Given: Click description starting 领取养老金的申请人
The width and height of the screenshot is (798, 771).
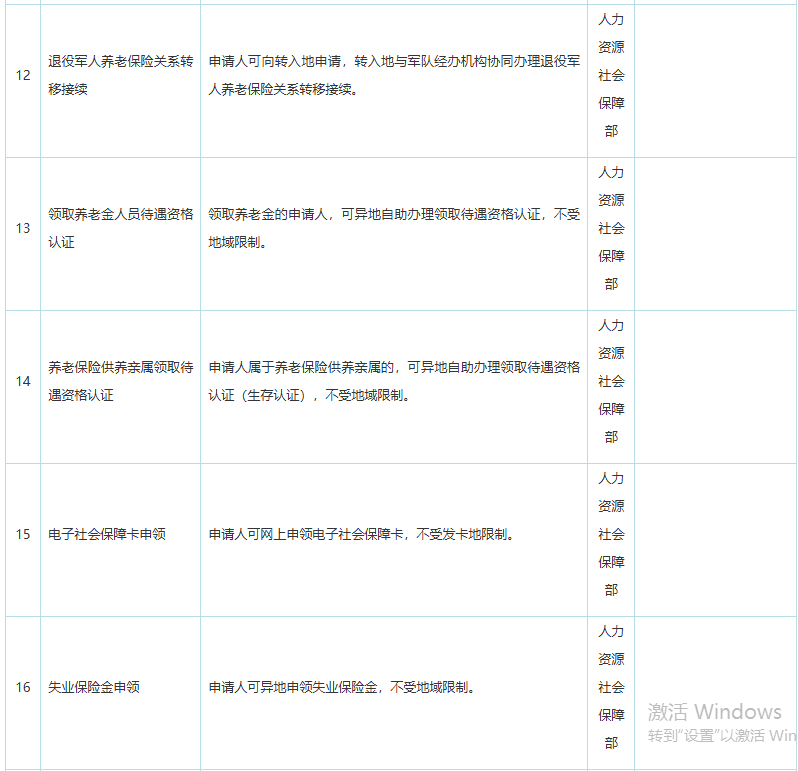Looking at the screenshot, I should [394, 229].
